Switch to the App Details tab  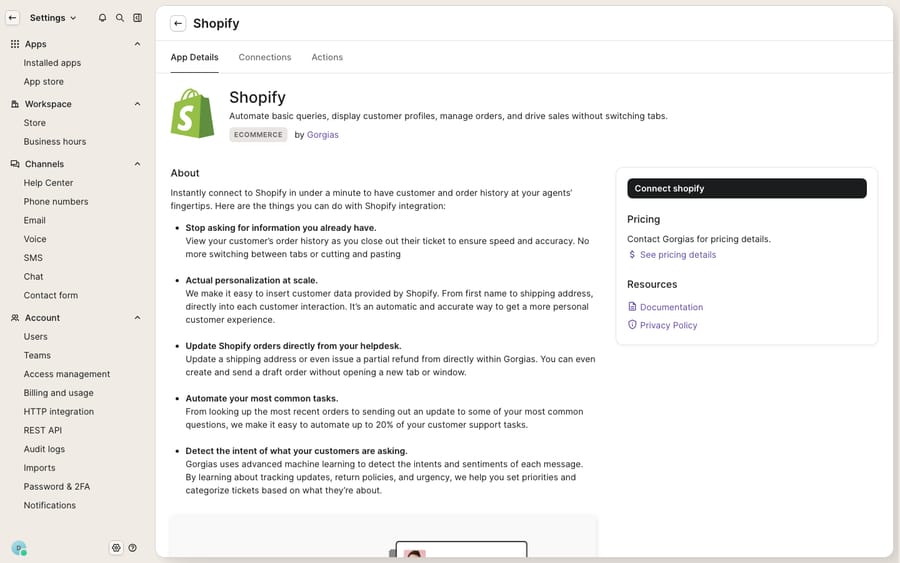coord(195,57)
